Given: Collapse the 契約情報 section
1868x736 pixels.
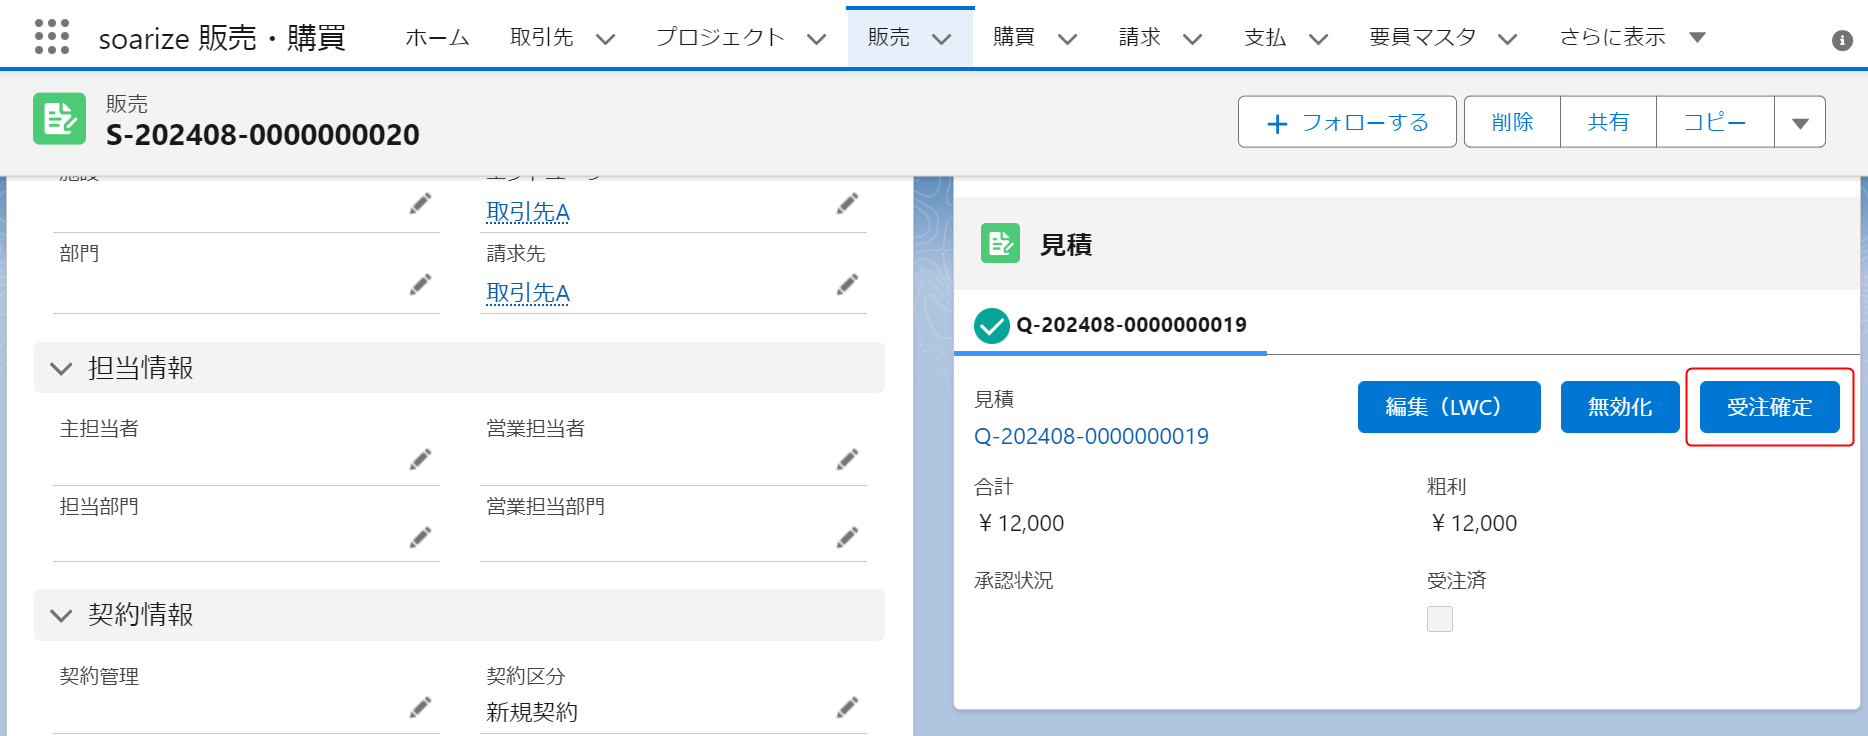Looking at the screenshot, I should pyautogui.click(x=61, y=615).
